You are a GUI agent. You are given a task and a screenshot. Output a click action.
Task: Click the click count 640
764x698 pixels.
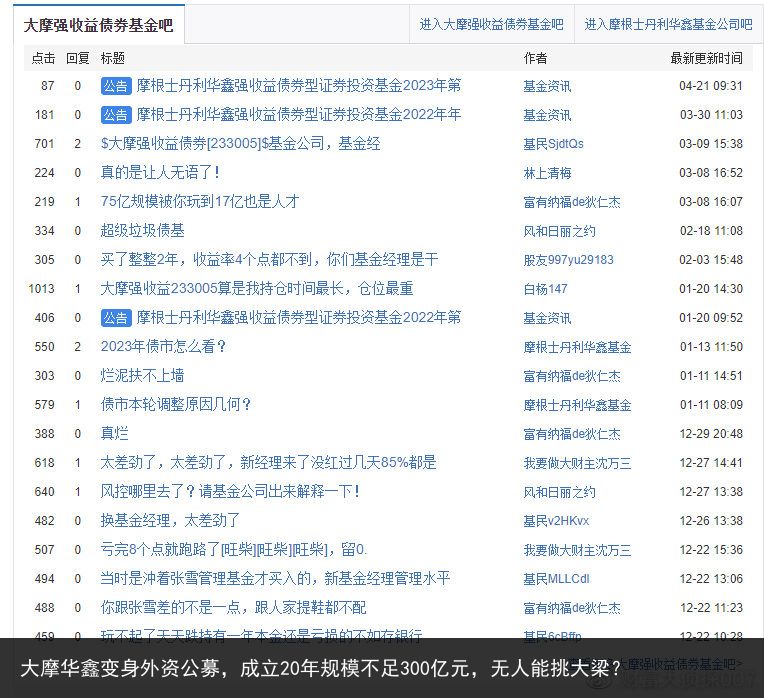point(44,491)
